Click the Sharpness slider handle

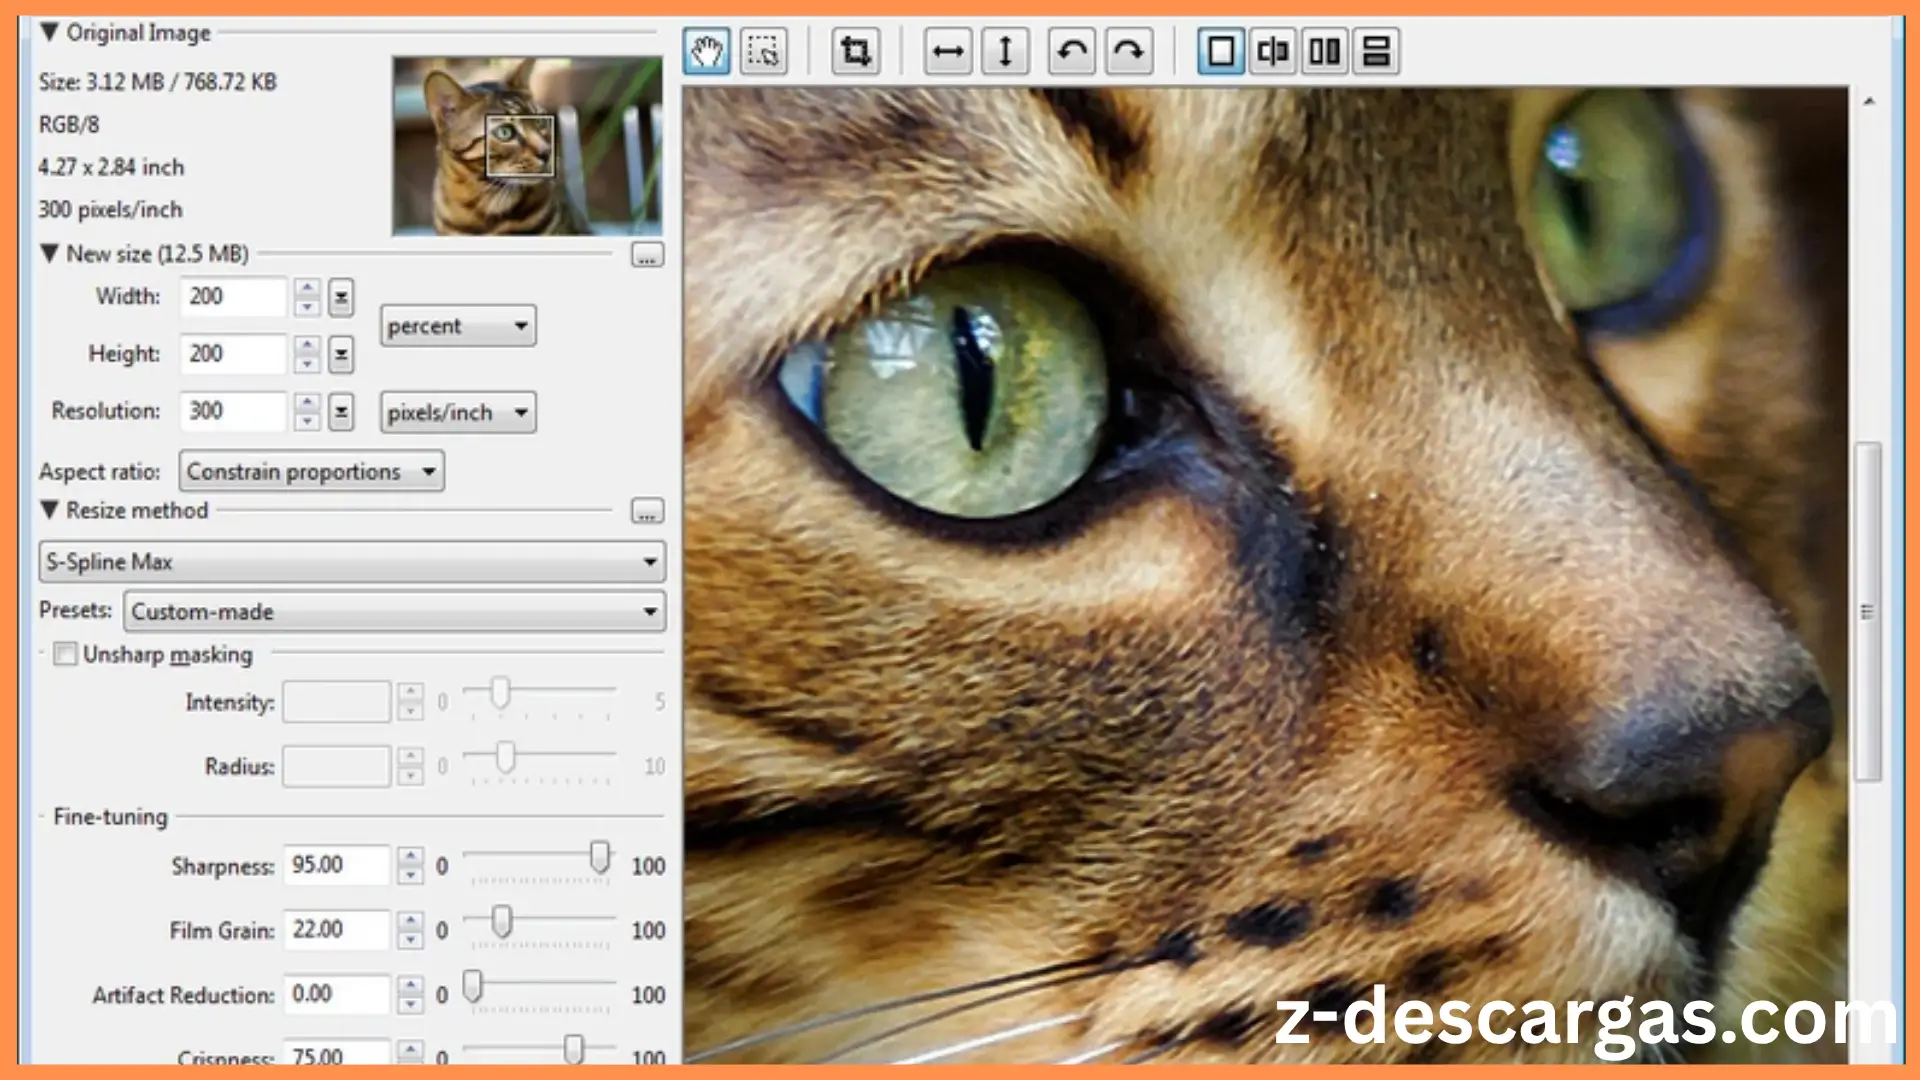click(599, 857)
